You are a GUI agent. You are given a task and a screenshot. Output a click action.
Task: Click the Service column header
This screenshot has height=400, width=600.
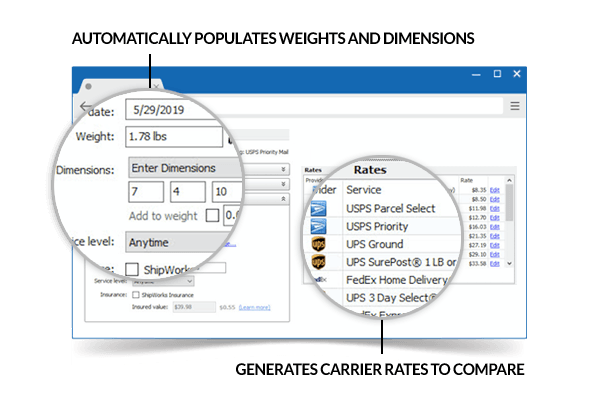click(x=364, y=190)
